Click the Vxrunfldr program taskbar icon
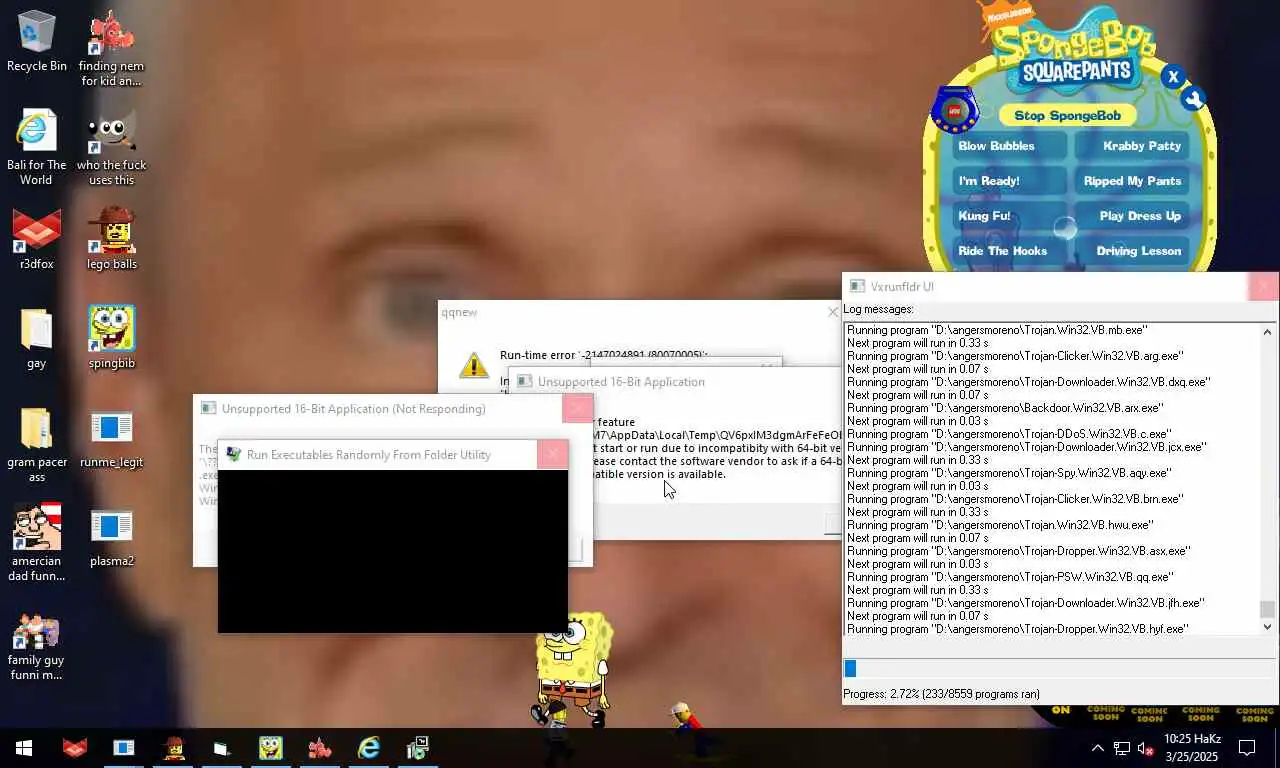Image resolution: width=1280 pixels, height=768 pixels. coord(418,748)
